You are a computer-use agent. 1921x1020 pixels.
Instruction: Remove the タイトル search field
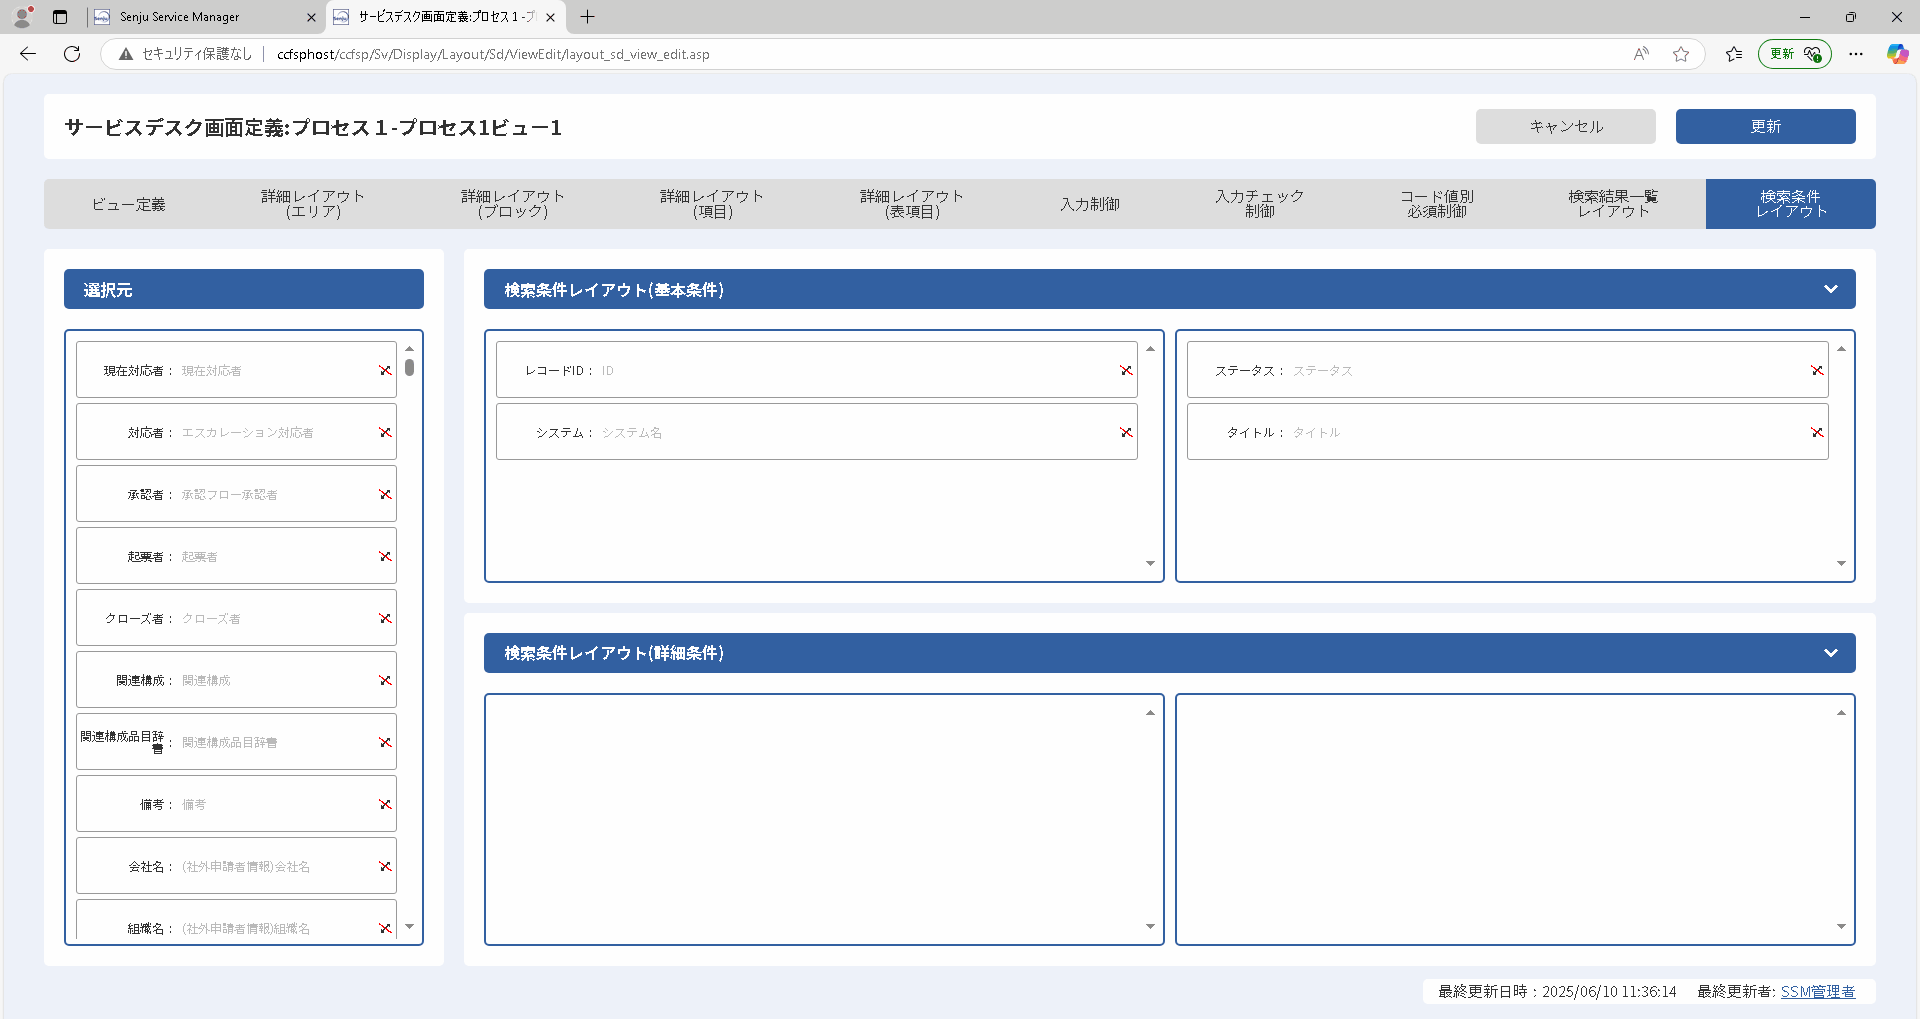coord(1817,433)
